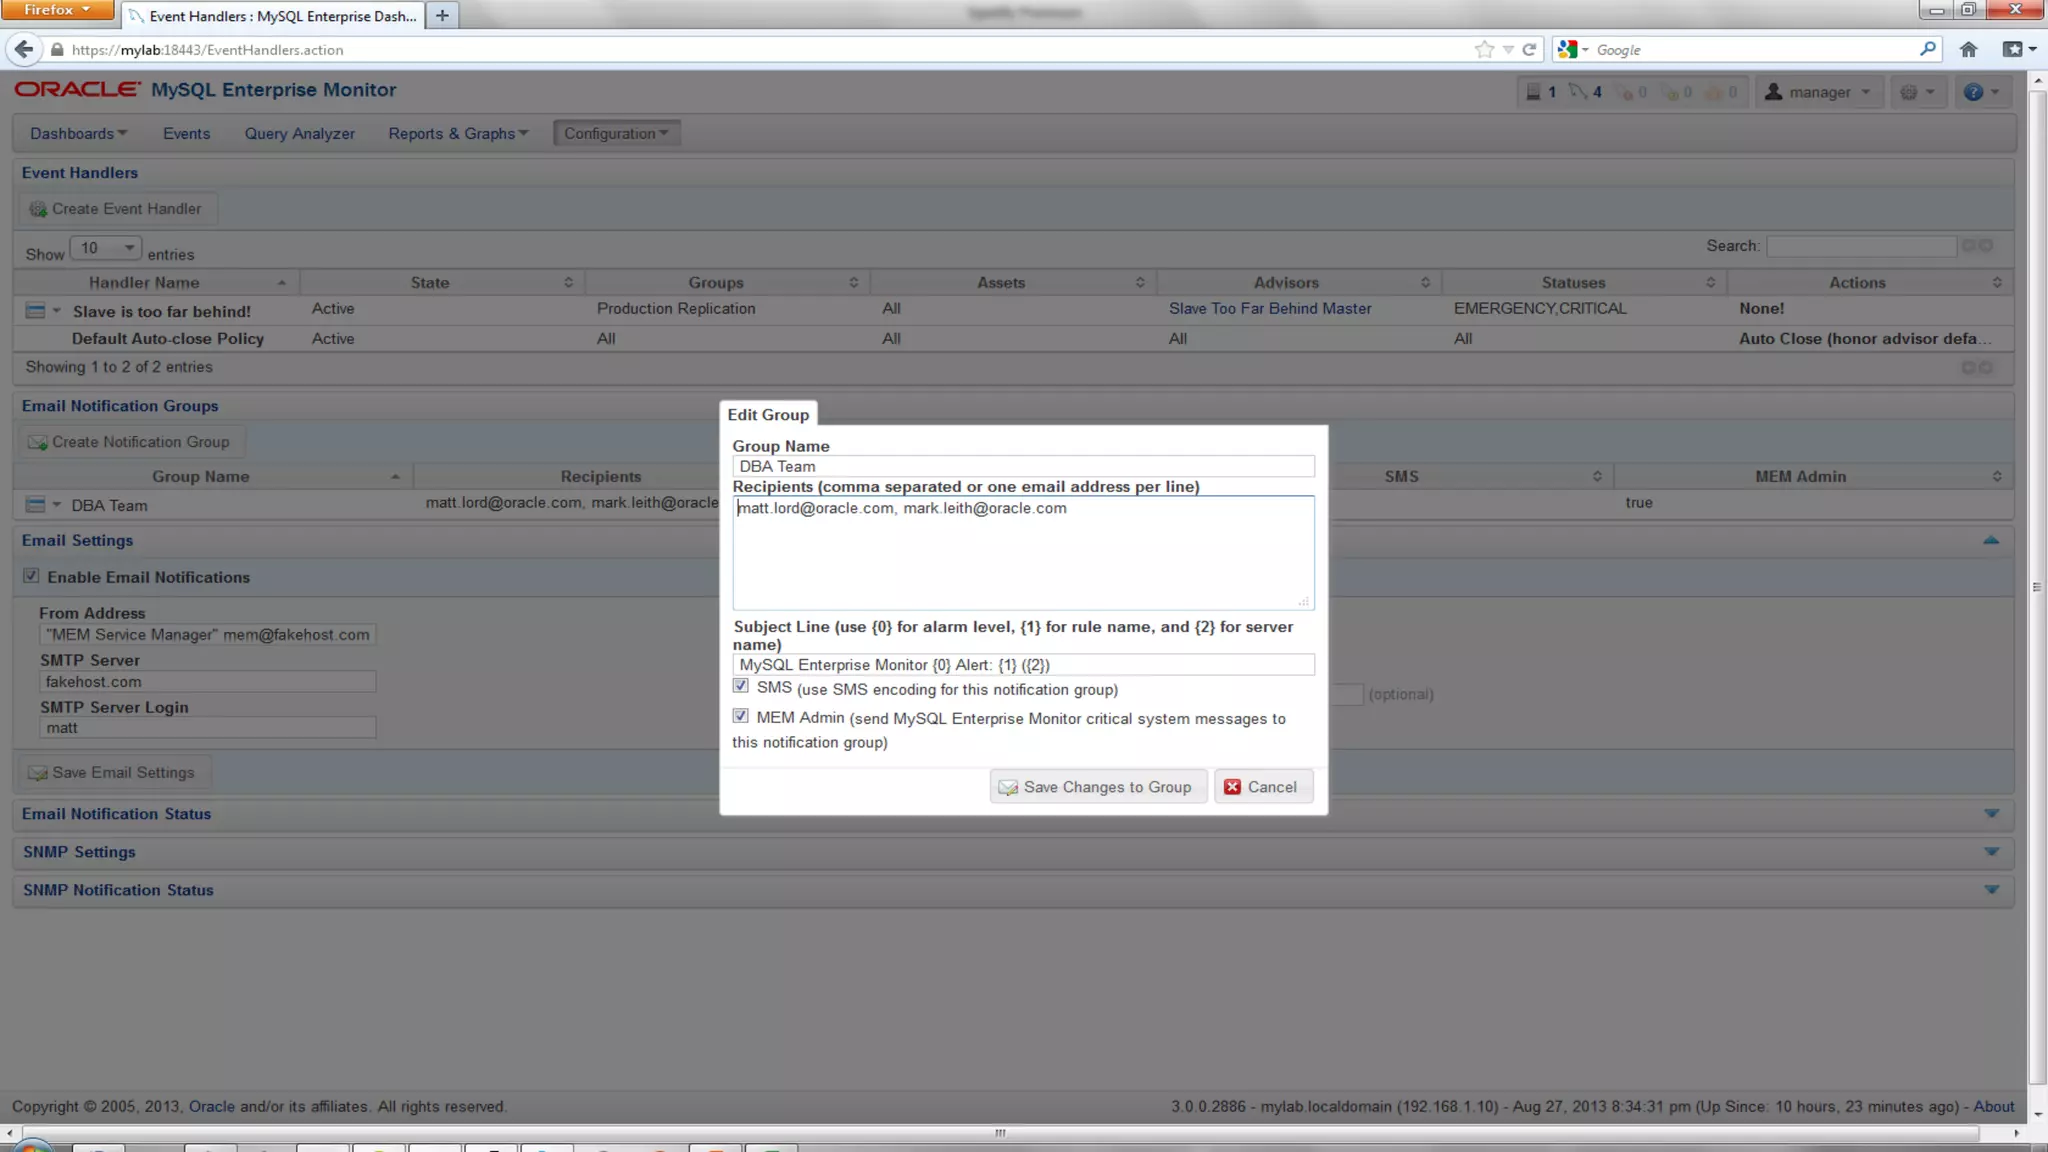Click the Event Handlers Search field
Viewport: 2048px width, 1152px height.
coord(1861,246)
